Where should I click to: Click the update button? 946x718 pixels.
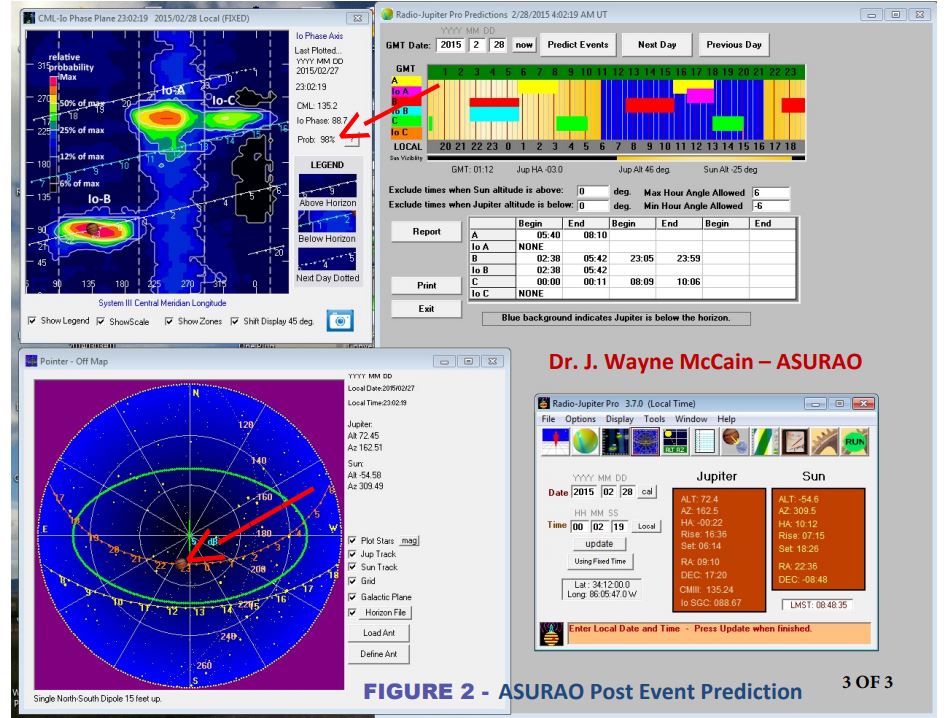pyautogui.click(x=599, y=544)
